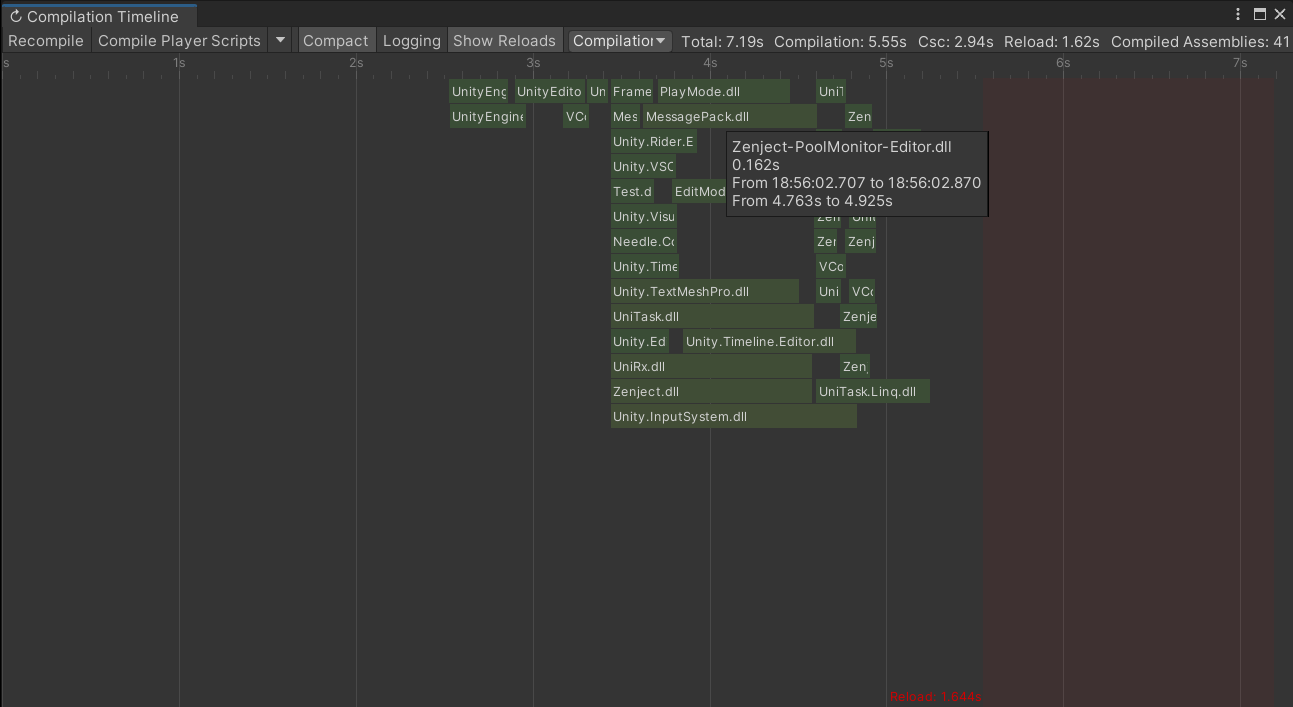Select the PlayMode.dll timeline bar
Screen dimensions: 1293x707
[x=723, y=92]
